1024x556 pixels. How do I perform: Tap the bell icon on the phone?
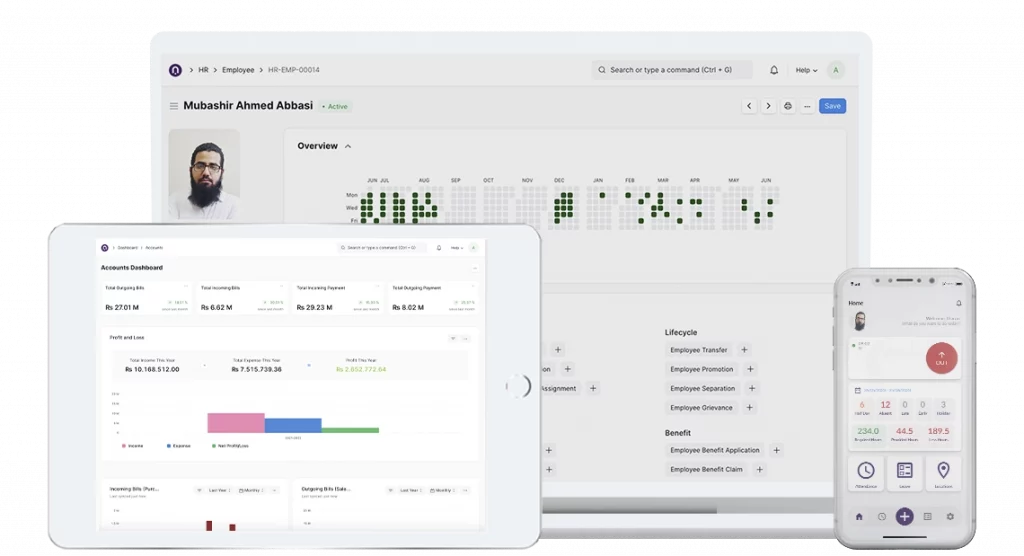click(959, 303)
